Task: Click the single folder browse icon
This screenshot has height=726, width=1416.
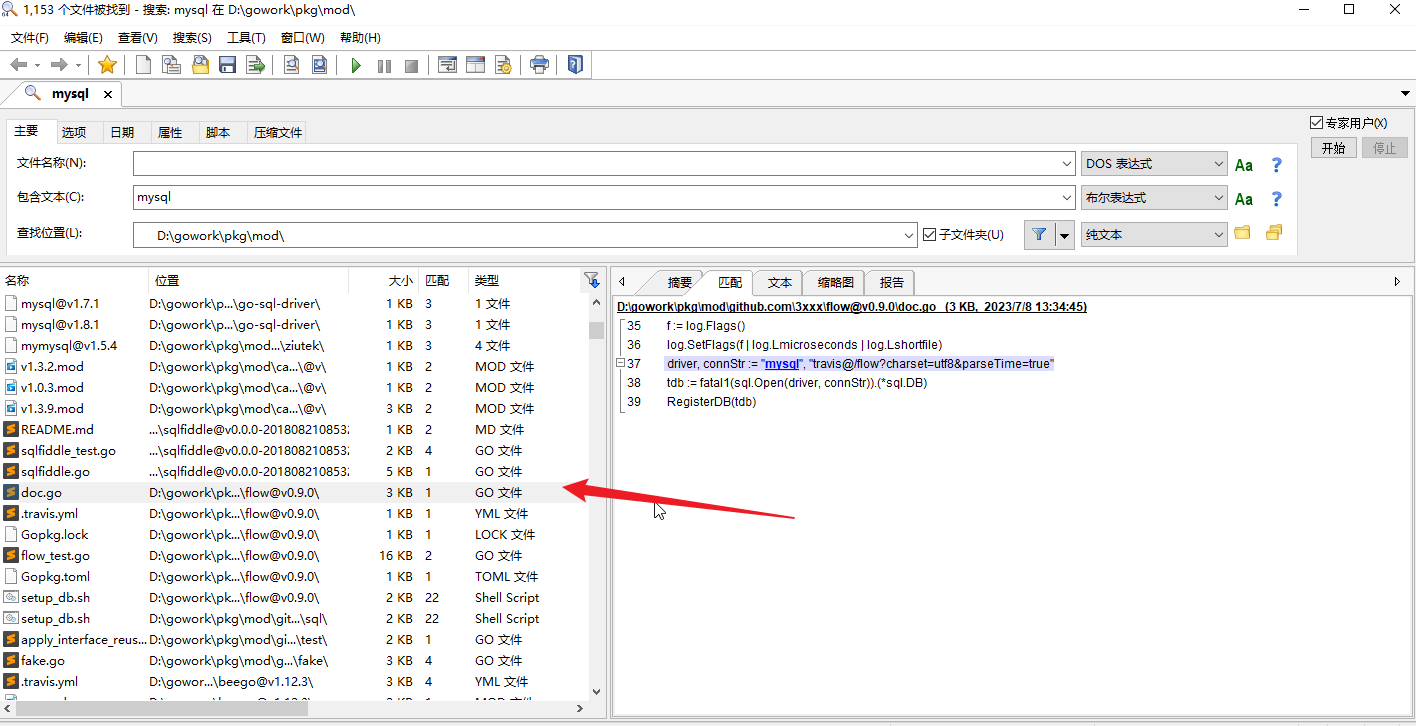Action: point(1242,233)
